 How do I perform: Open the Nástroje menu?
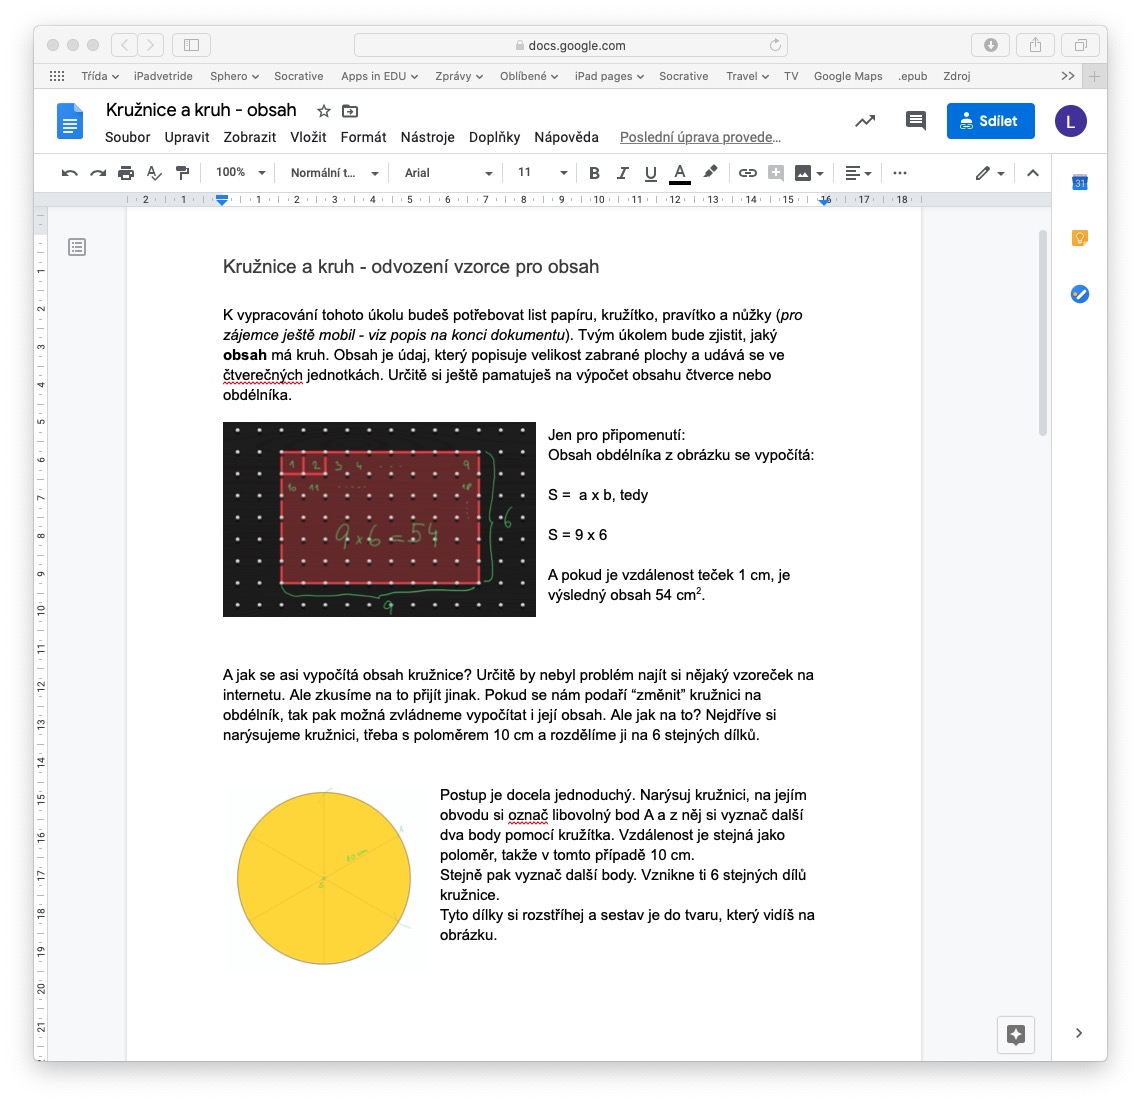pos(427,138)
